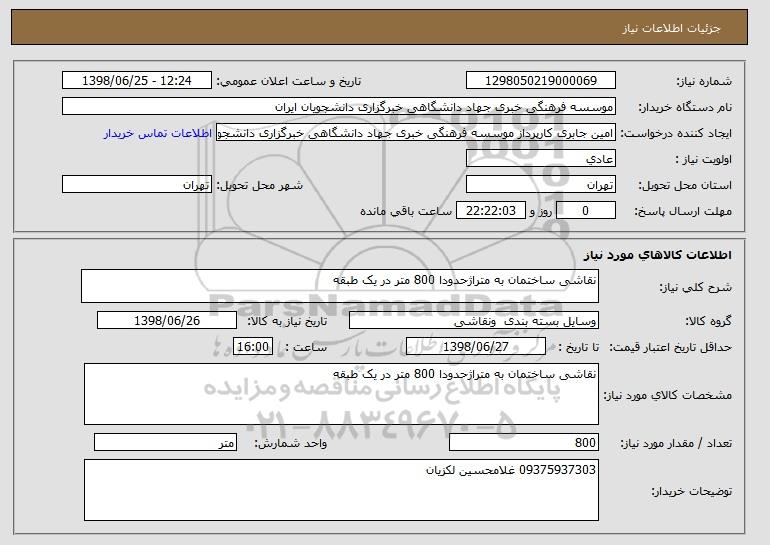The height and width of the screenshot is (545, 770).
Task: Select the تاریخ نیاز به کالا field 1398/06/26
Action: pos(167,321)
